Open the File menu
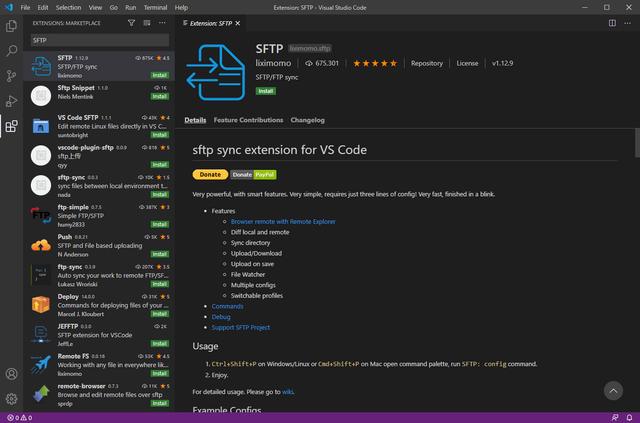 [x=25, y=7]
